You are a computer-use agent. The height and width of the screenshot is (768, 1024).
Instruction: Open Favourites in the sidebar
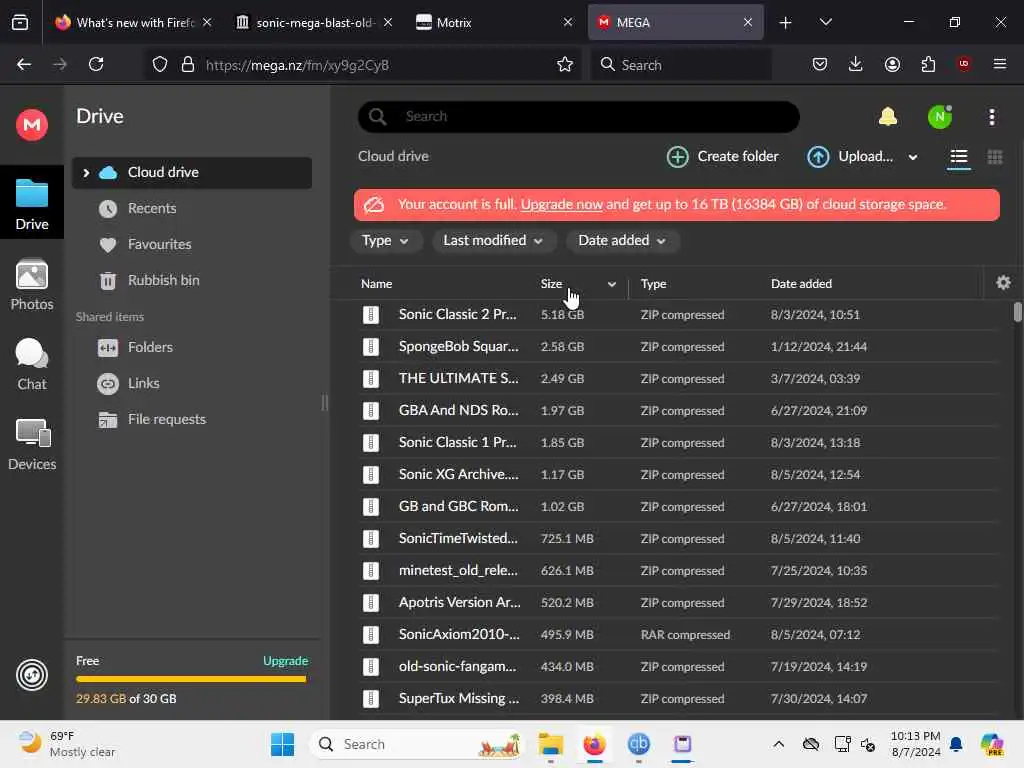point(159,244)
